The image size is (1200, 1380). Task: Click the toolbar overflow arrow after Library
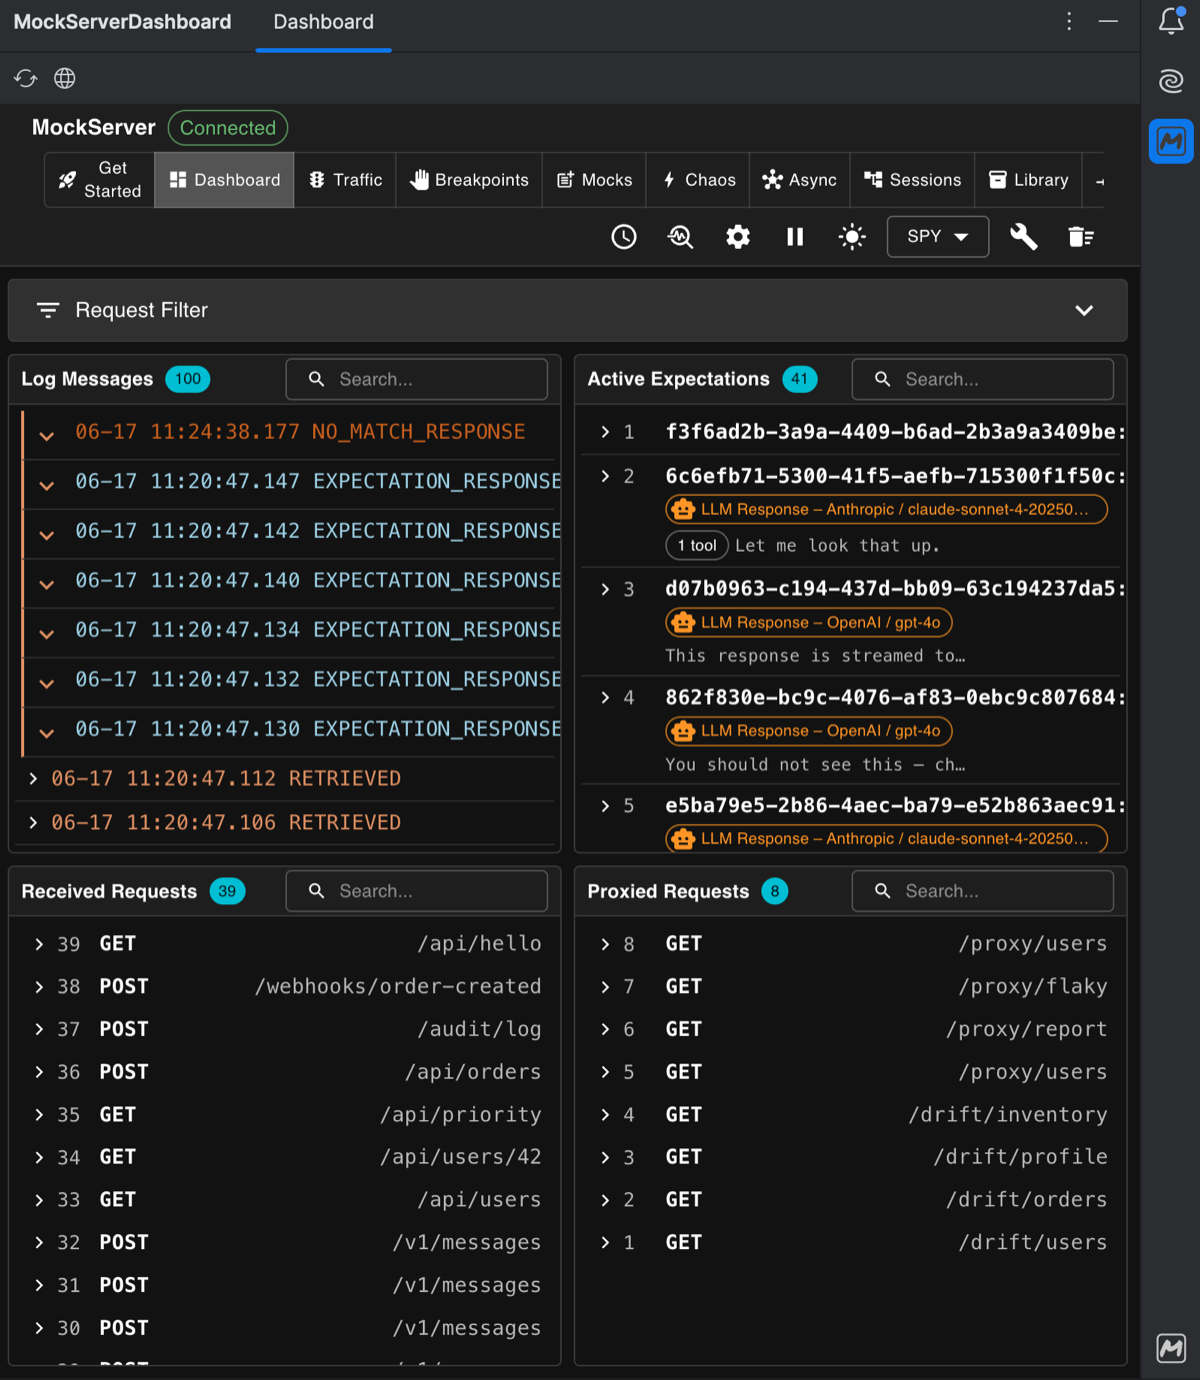(x=1099, y=181)
